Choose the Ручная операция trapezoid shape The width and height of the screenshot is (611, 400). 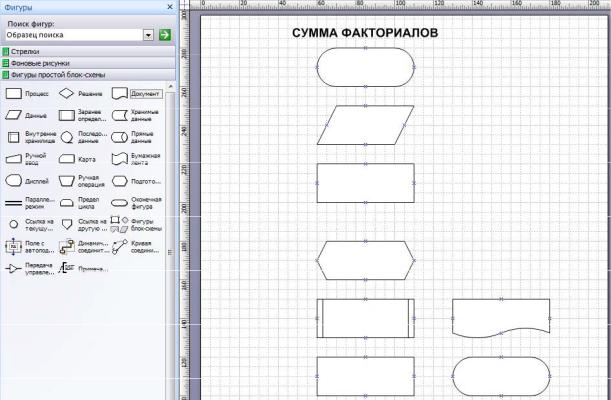81,181
